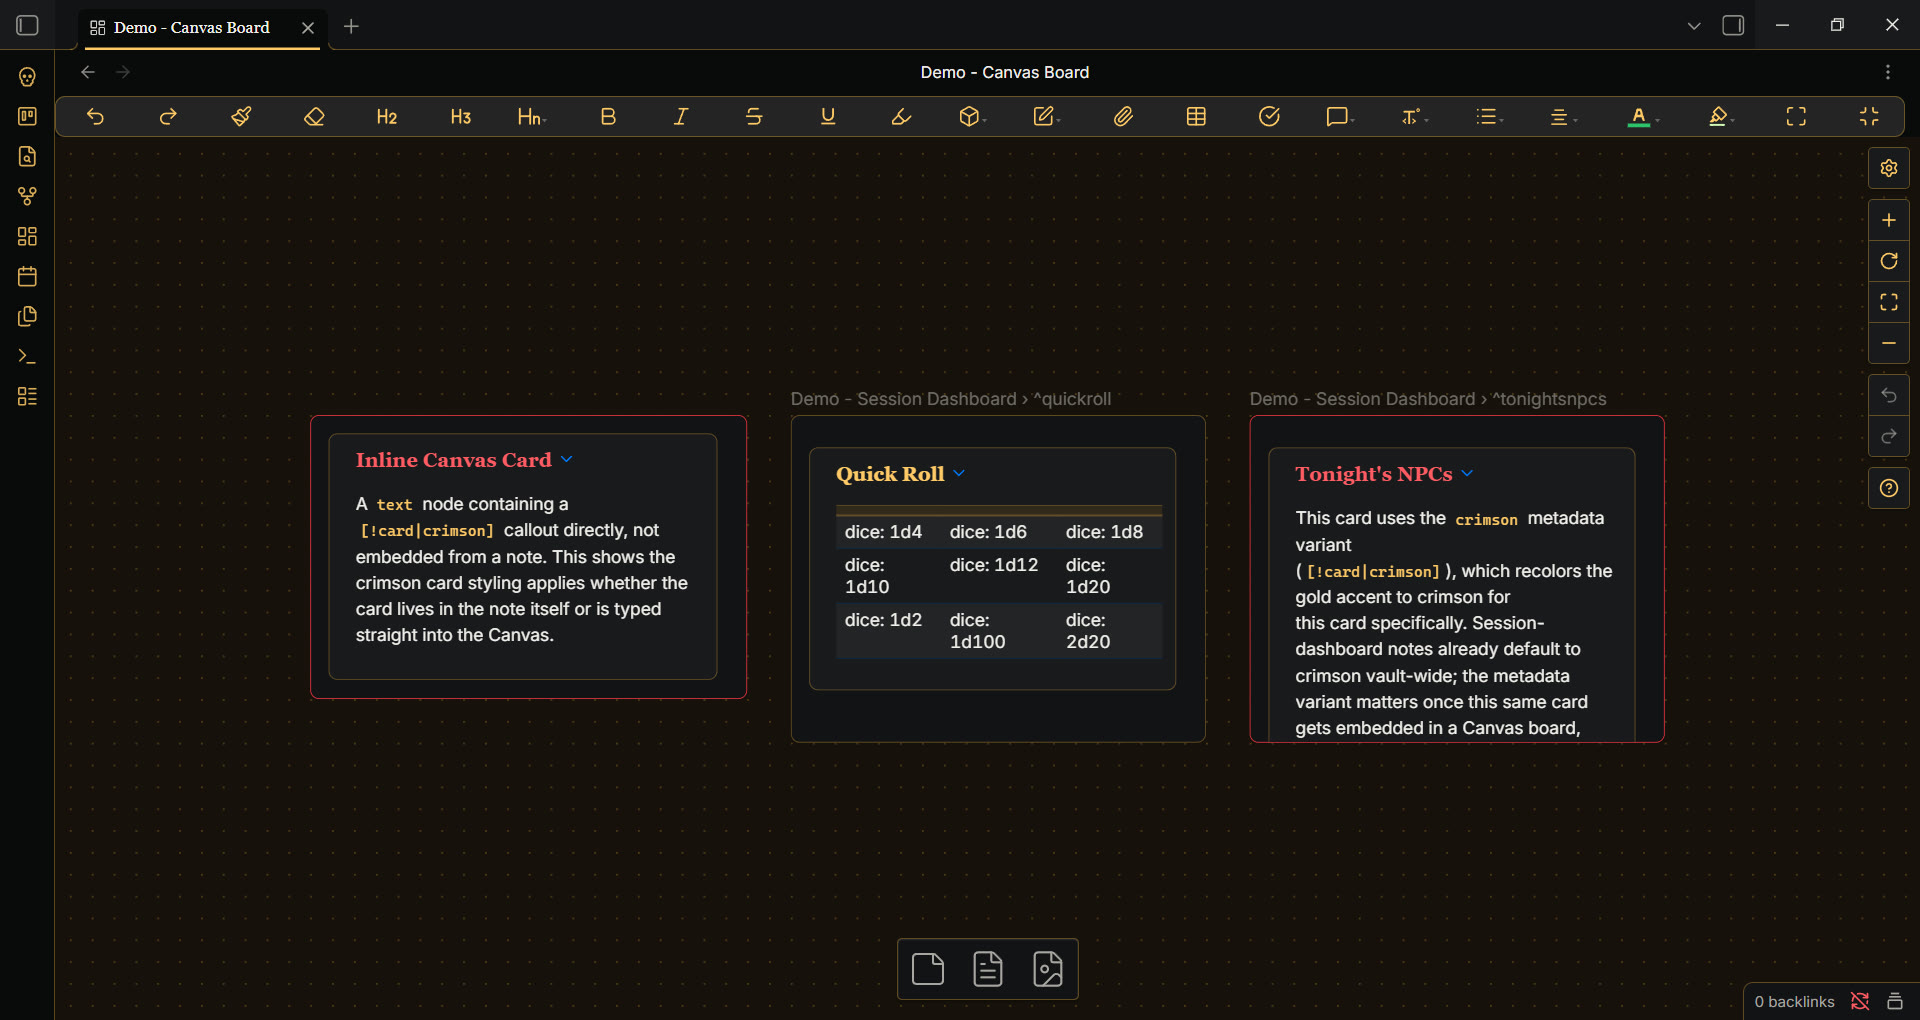Toggle the right sidebar
Image resolution: width=1920 pixels, height=1020 pixels.
[1733, 25]
